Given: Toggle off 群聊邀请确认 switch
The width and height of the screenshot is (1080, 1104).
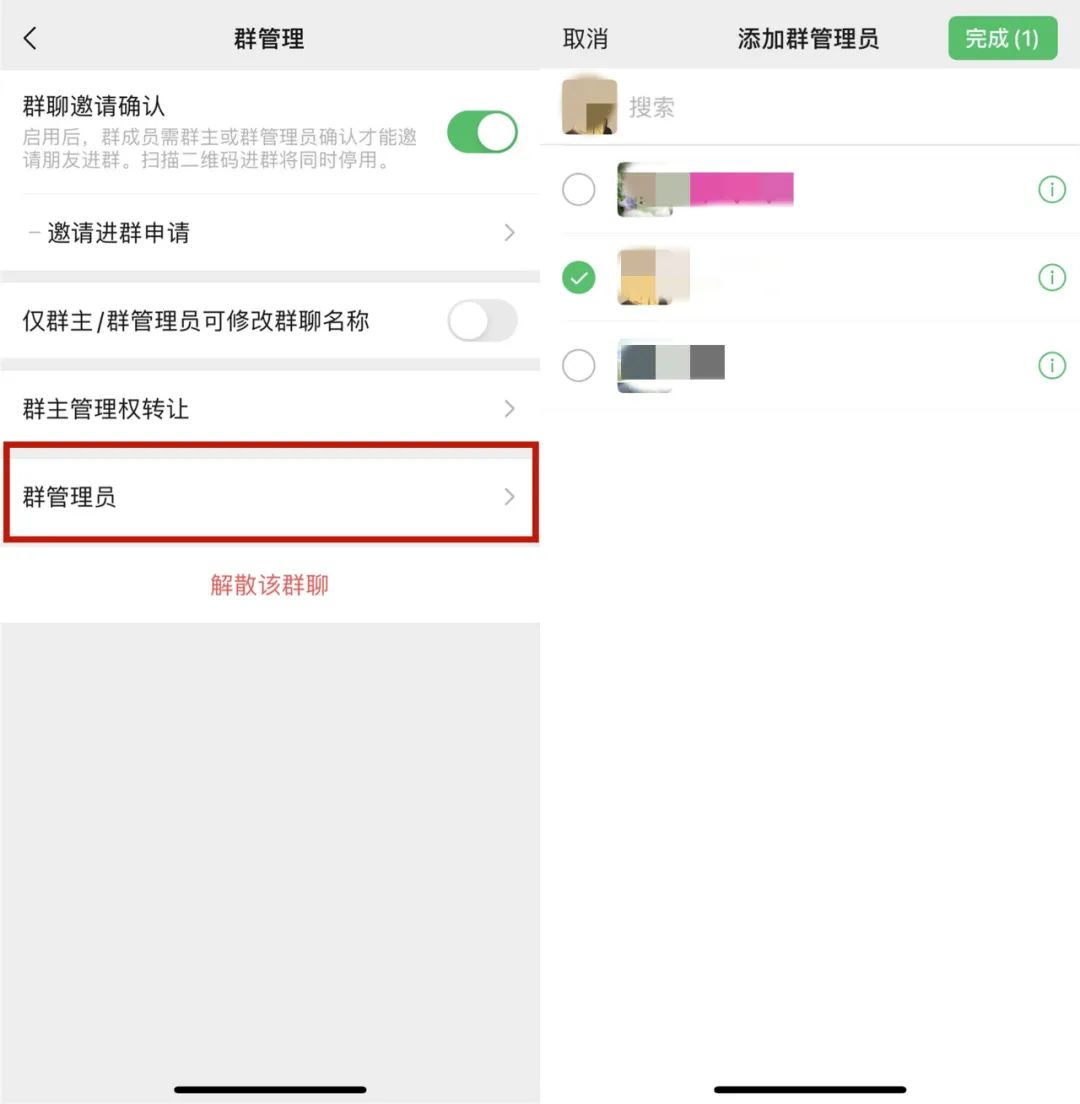Looking at the screenshot, I should pyautogui.click(x=482, y=132).
